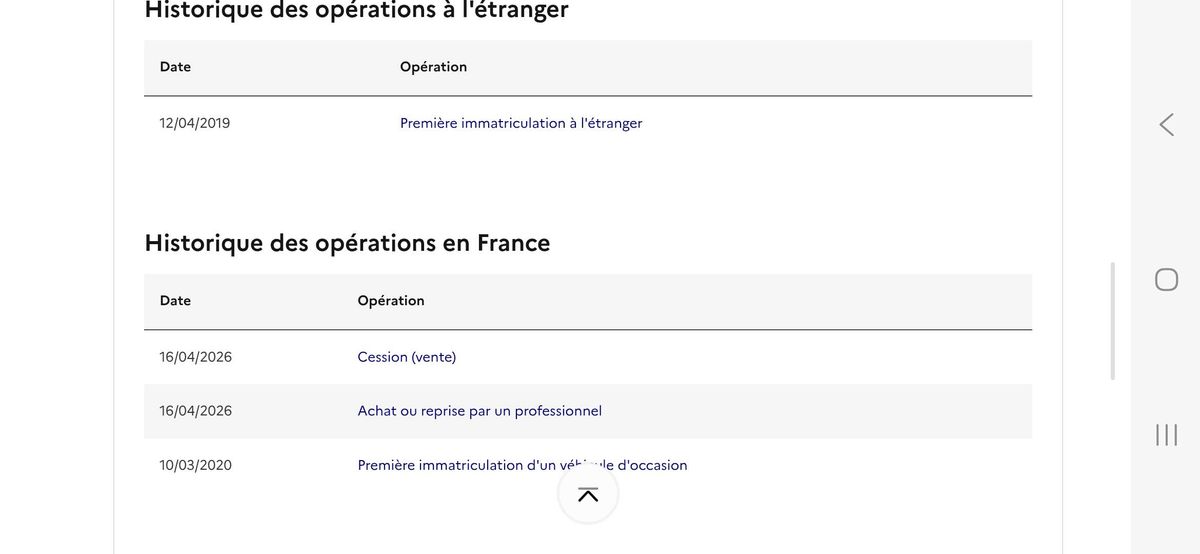The image size is (1200, 554).
Task: Click 'Historique des opérations en France' heading
Action: pyautogui.click(x=347, y=243)
